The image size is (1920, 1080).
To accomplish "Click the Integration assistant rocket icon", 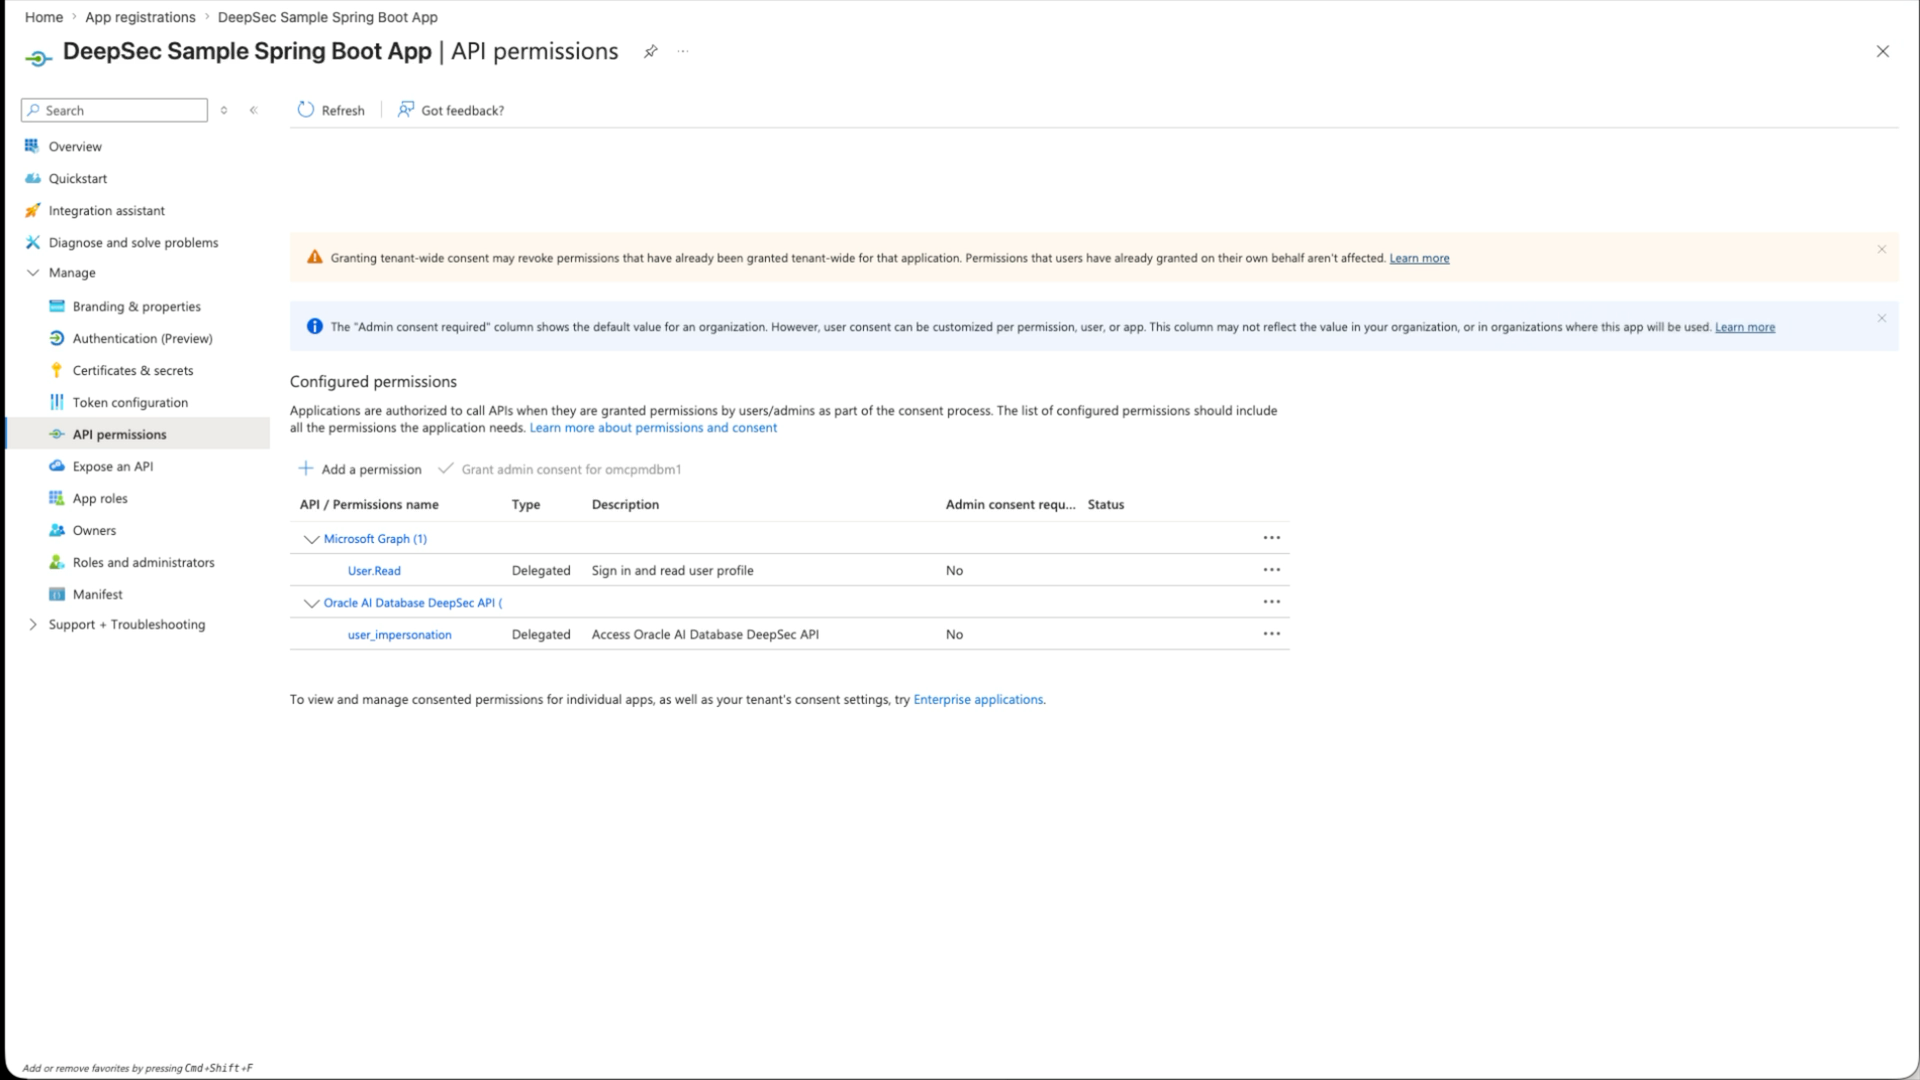I will (32, 210).
